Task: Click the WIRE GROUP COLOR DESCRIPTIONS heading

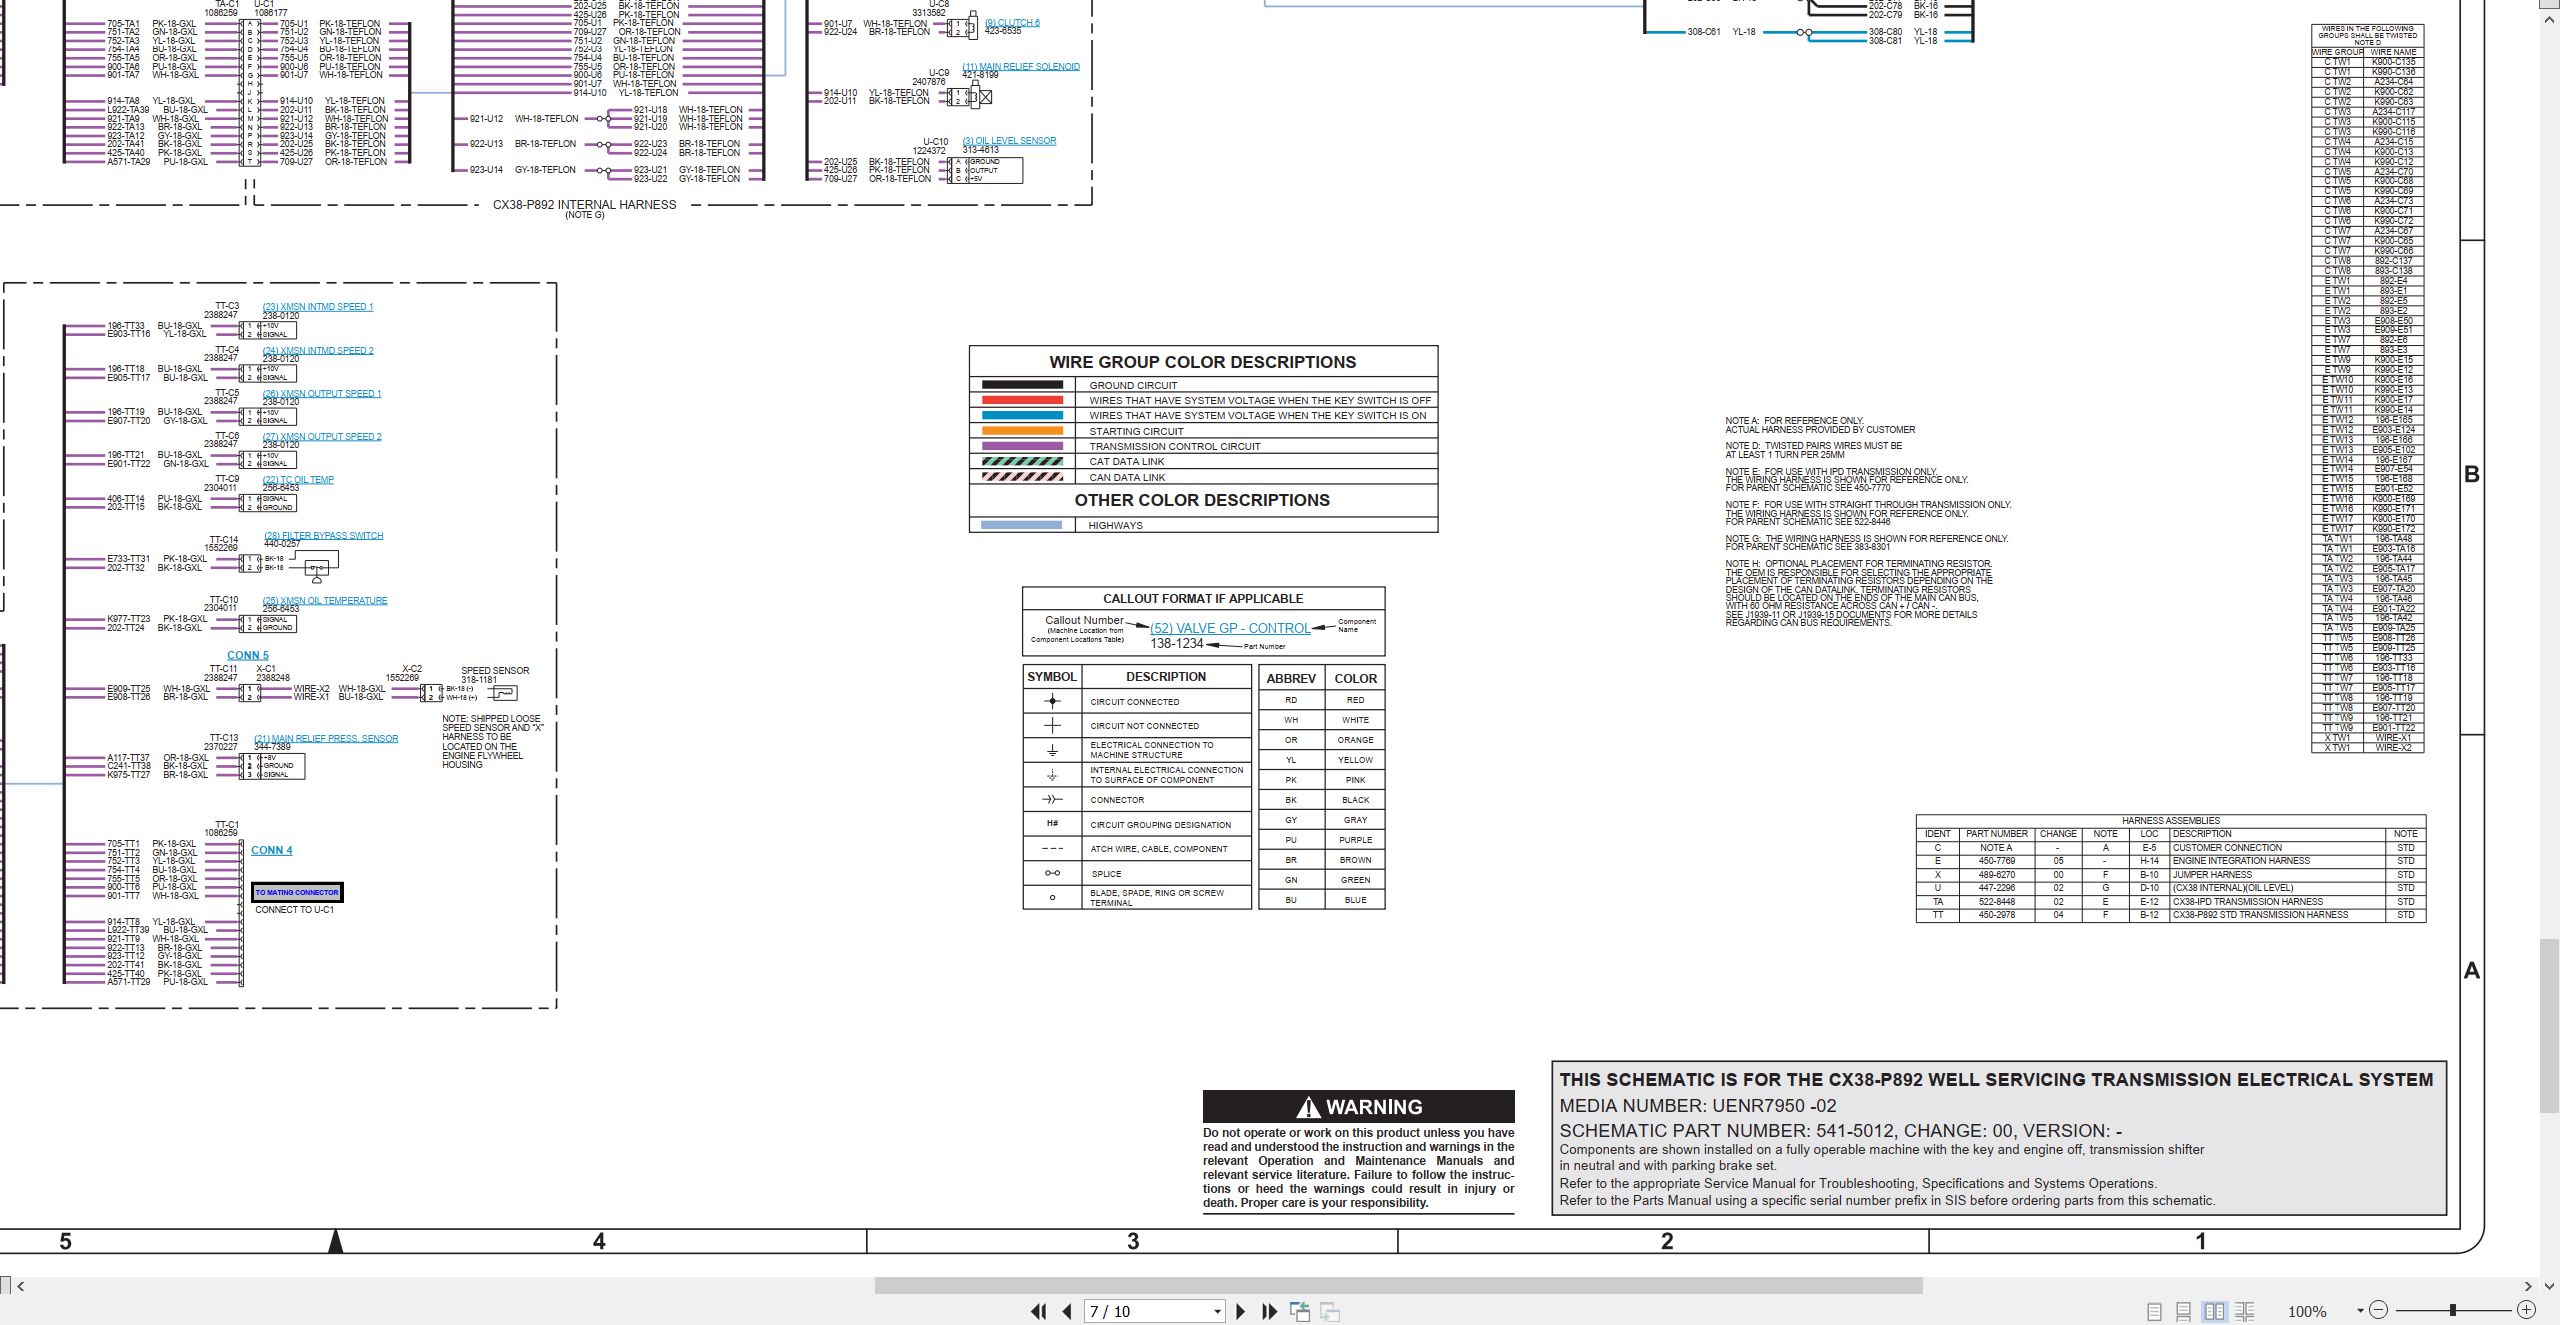Action: point(1203,362)
